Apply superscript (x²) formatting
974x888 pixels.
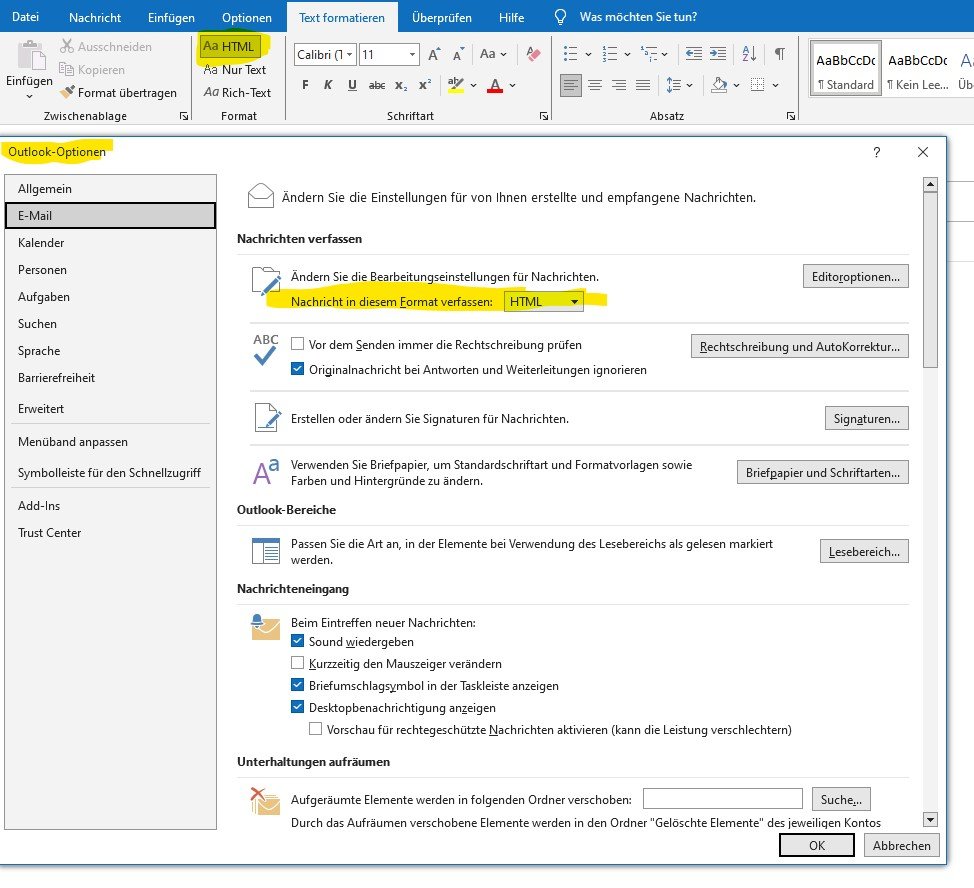point(425,85)
